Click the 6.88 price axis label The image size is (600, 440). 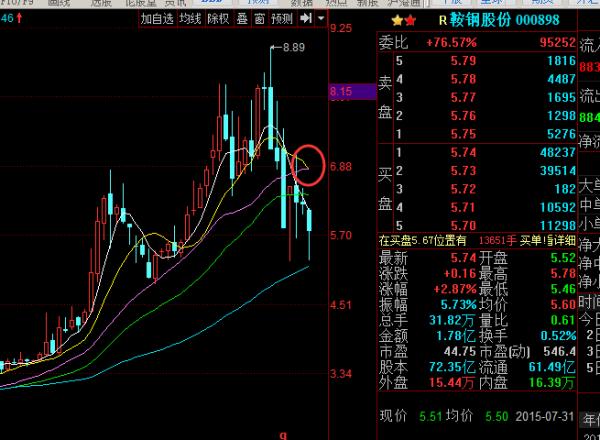341,167
